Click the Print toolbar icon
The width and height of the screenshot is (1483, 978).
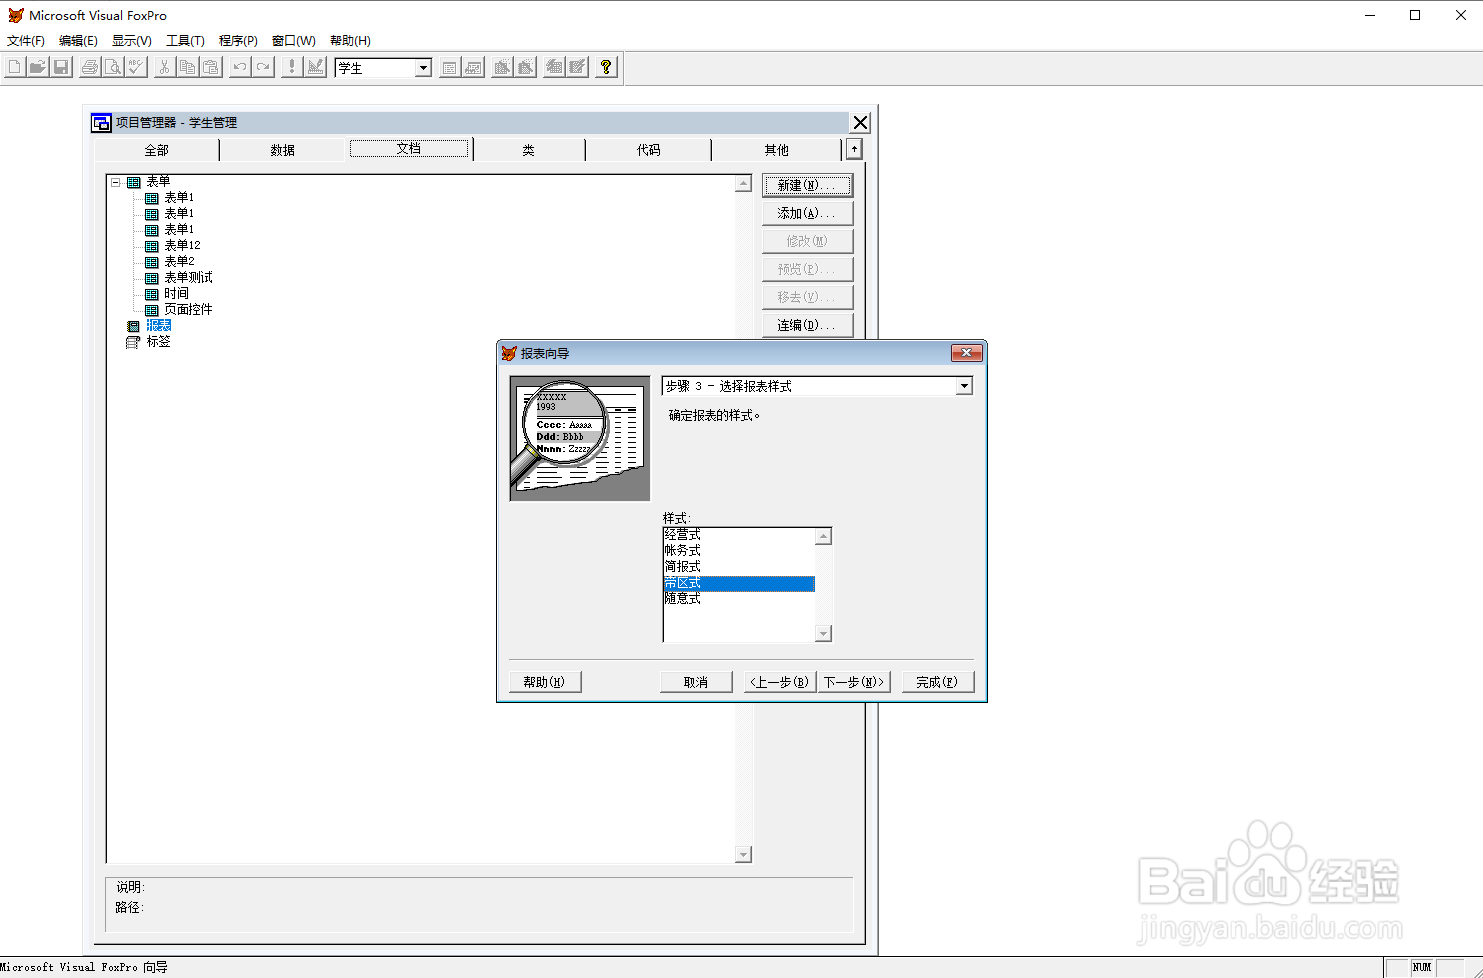point(90,67)
